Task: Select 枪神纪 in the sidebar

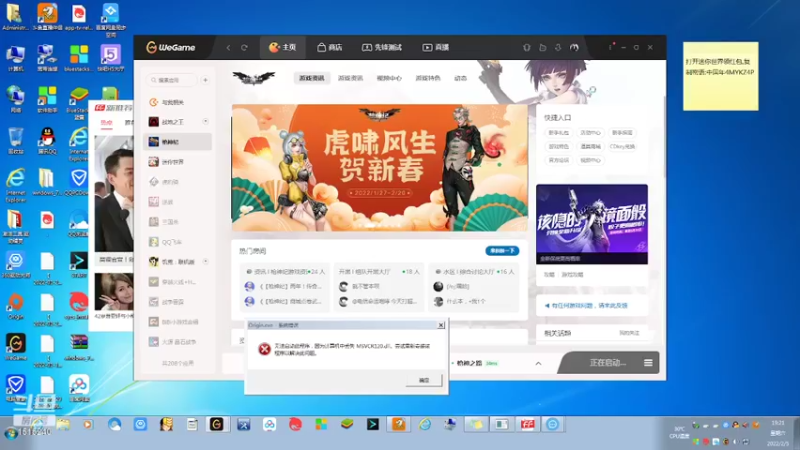Action: point(177,142)
